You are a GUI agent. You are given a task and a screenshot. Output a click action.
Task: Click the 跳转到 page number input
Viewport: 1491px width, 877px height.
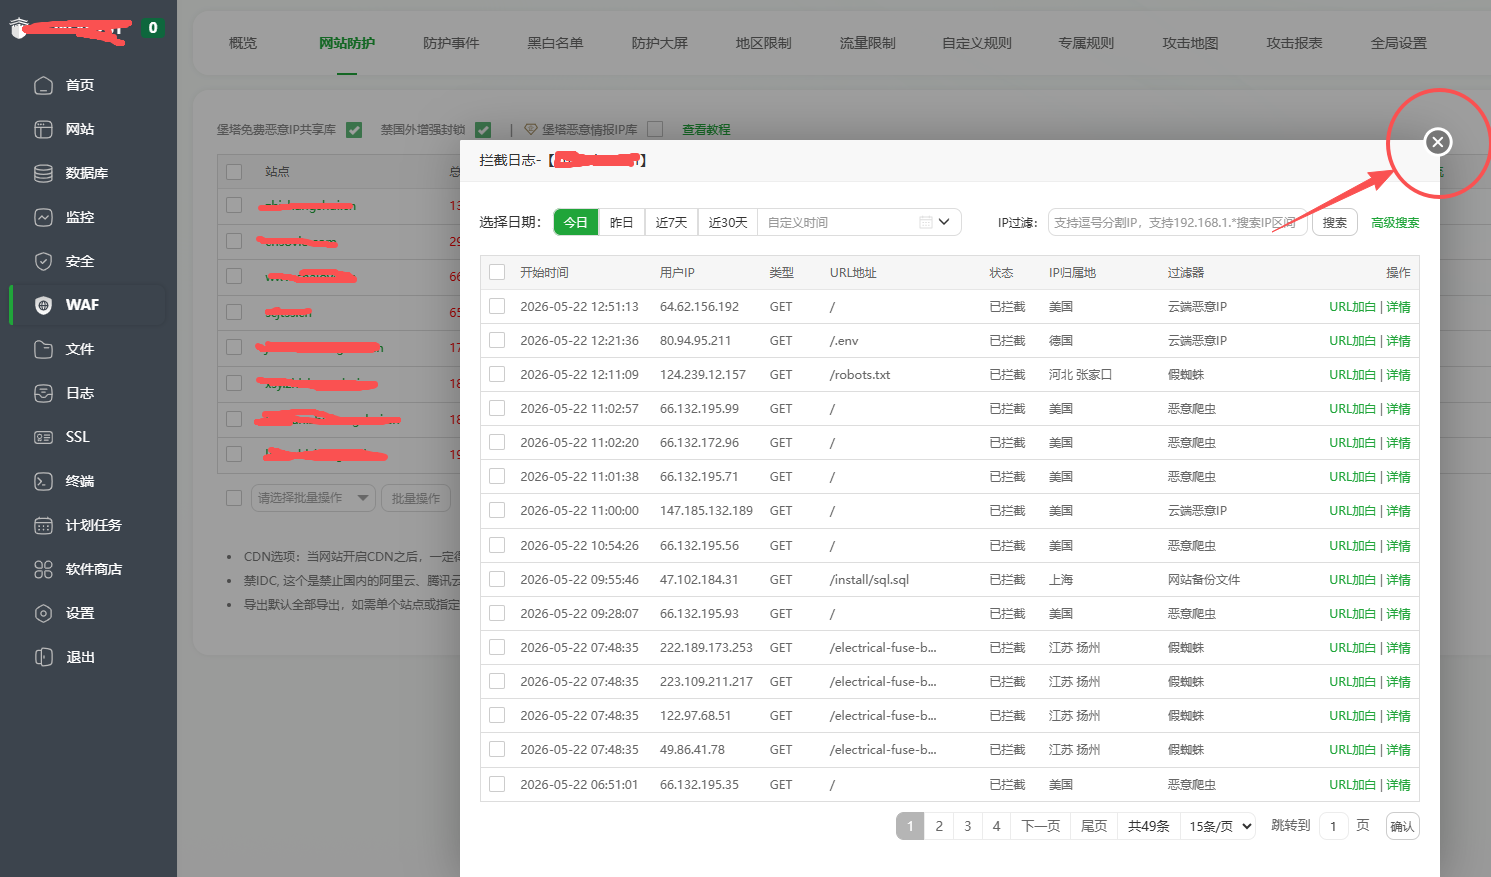[1333, 826]
